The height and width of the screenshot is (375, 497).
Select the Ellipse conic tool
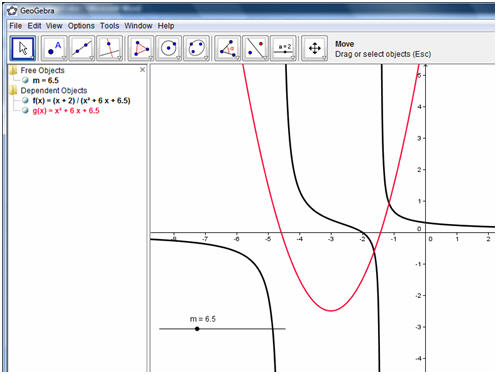(197, 49)
